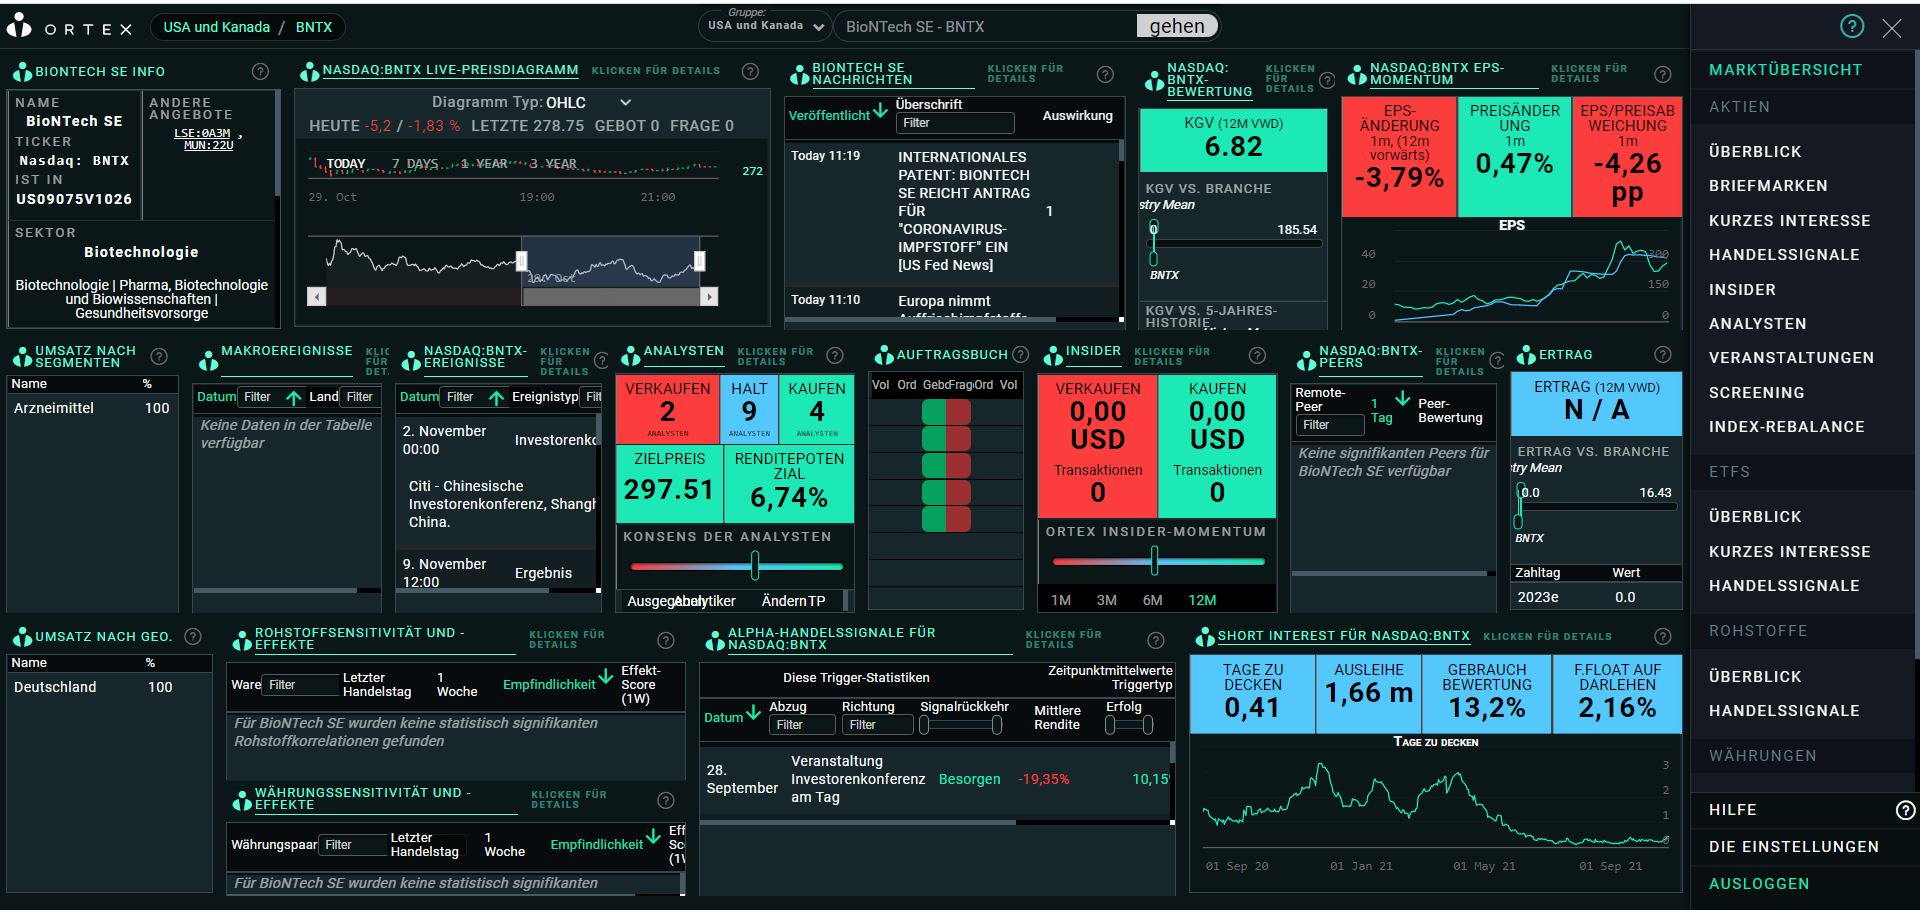Click help icon next to Auftragsbuch title
Viewport: 1920px width, 910px height.
1020,354
